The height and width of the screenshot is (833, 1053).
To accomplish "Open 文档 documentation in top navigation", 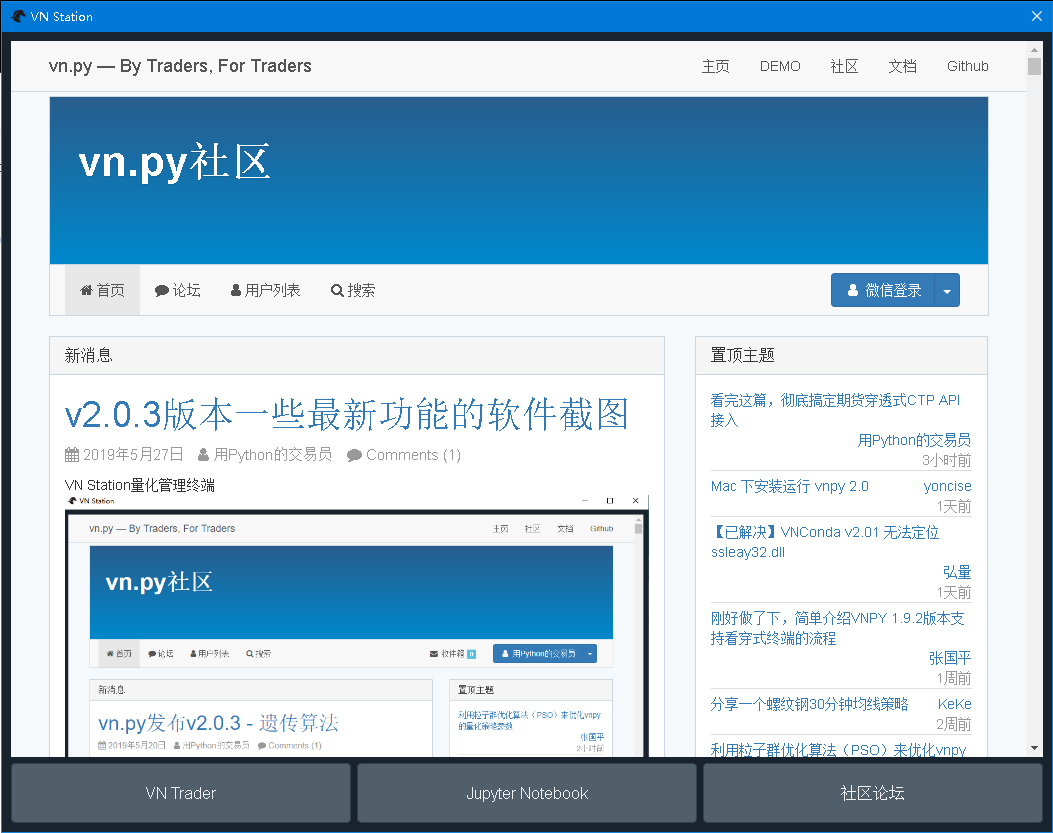I will click(902, 66).
